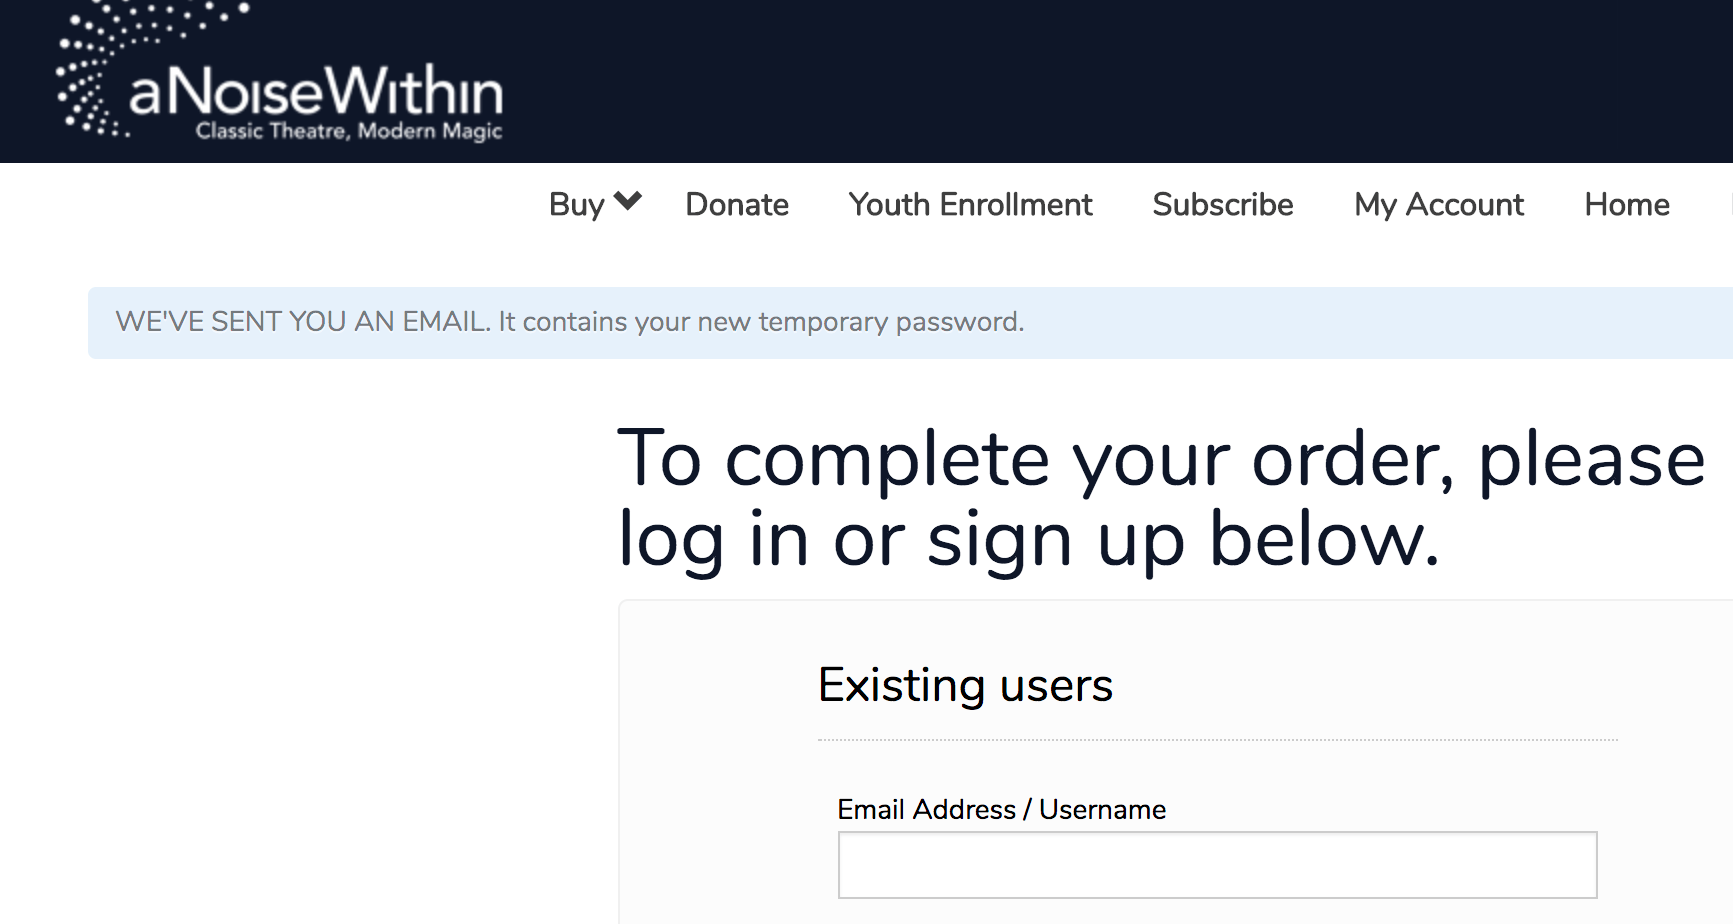Open Youth Enrollment from the navigation

pyautogui.click(x=970, y=205)
